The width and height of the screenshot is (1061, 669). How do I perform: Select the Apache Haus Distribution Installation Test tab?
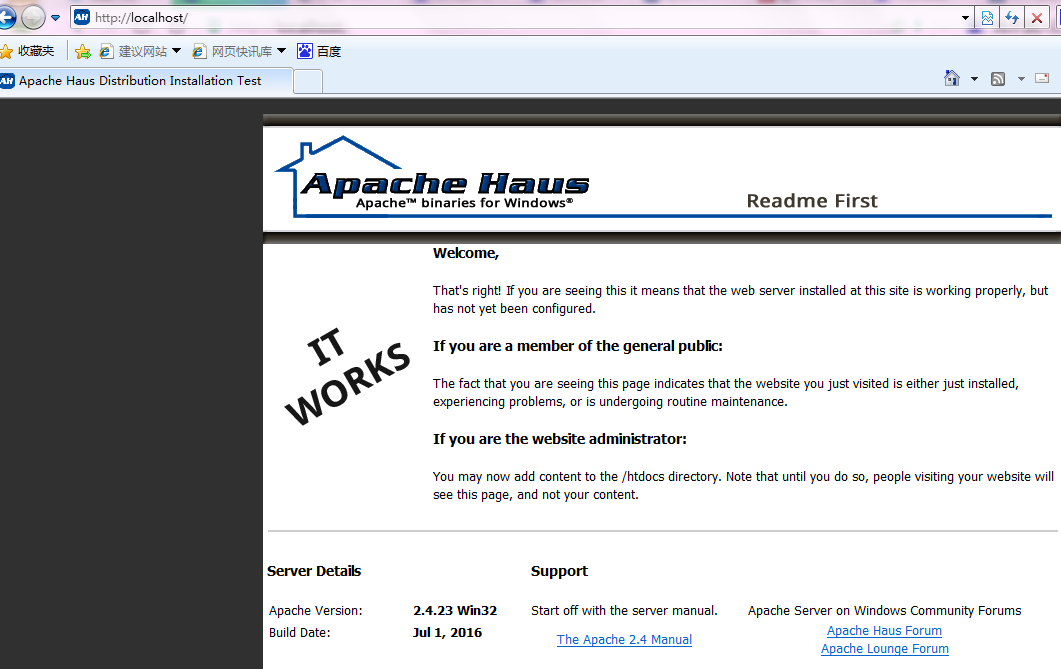(146, 80)
